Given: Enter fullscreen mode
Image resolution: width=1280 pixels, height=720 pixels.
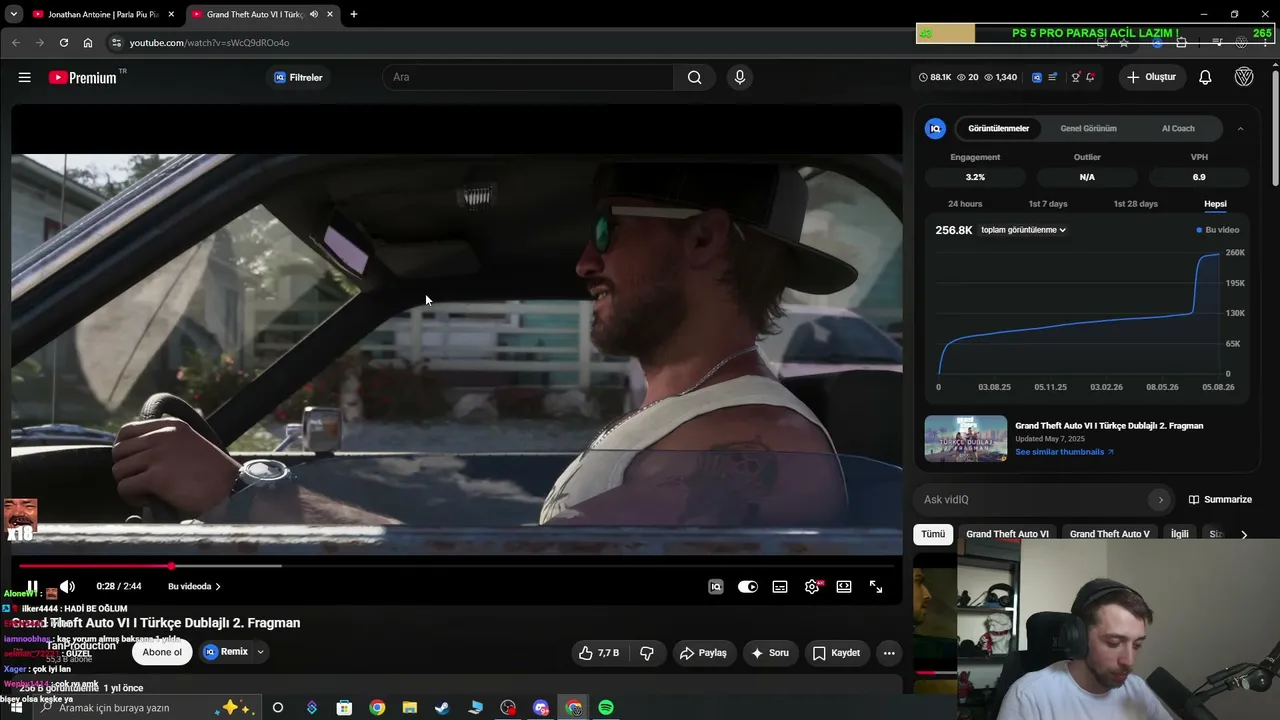Looking at the screenshot, I should 876,587.
